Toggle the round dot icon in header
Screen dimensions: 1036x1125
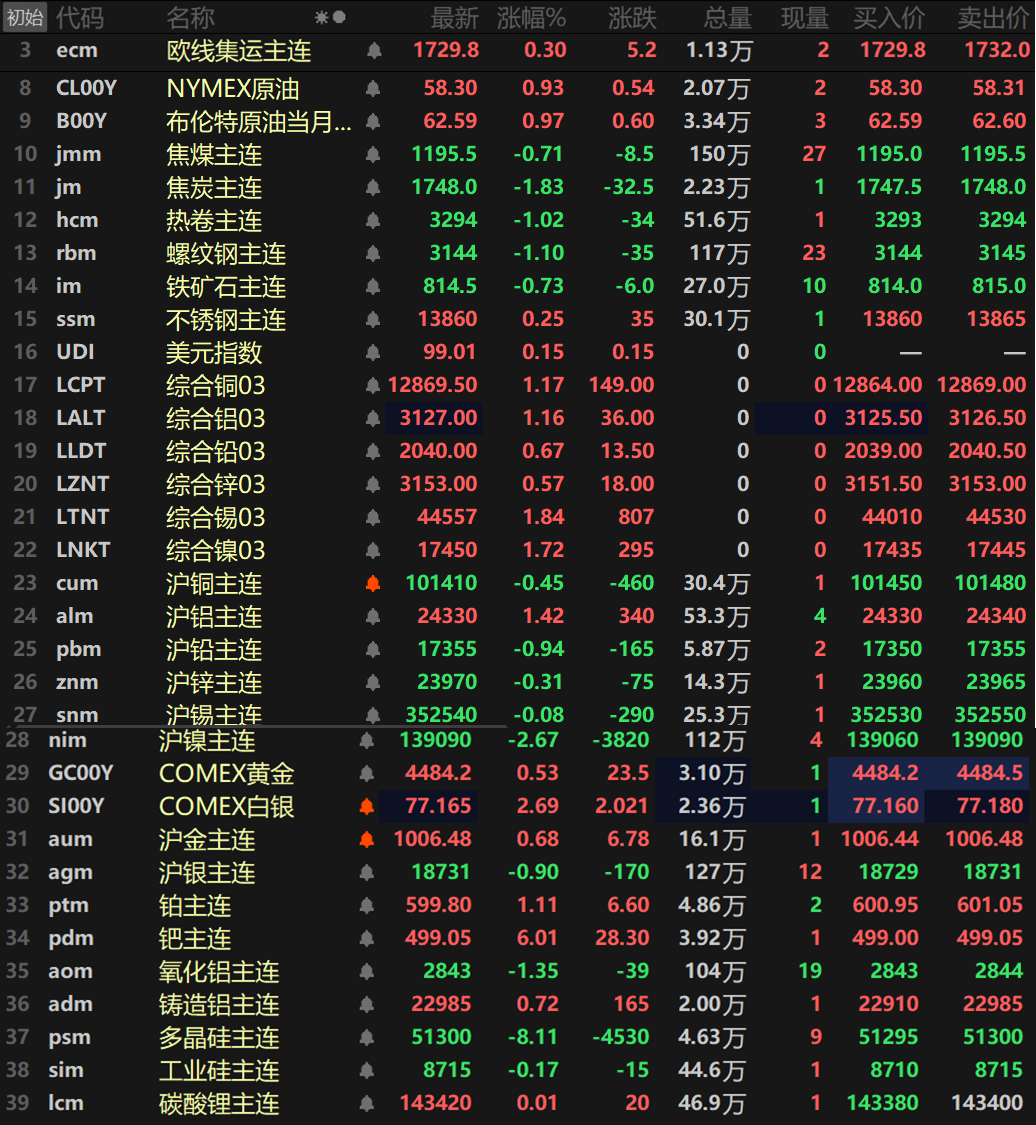tap(339, 17)
